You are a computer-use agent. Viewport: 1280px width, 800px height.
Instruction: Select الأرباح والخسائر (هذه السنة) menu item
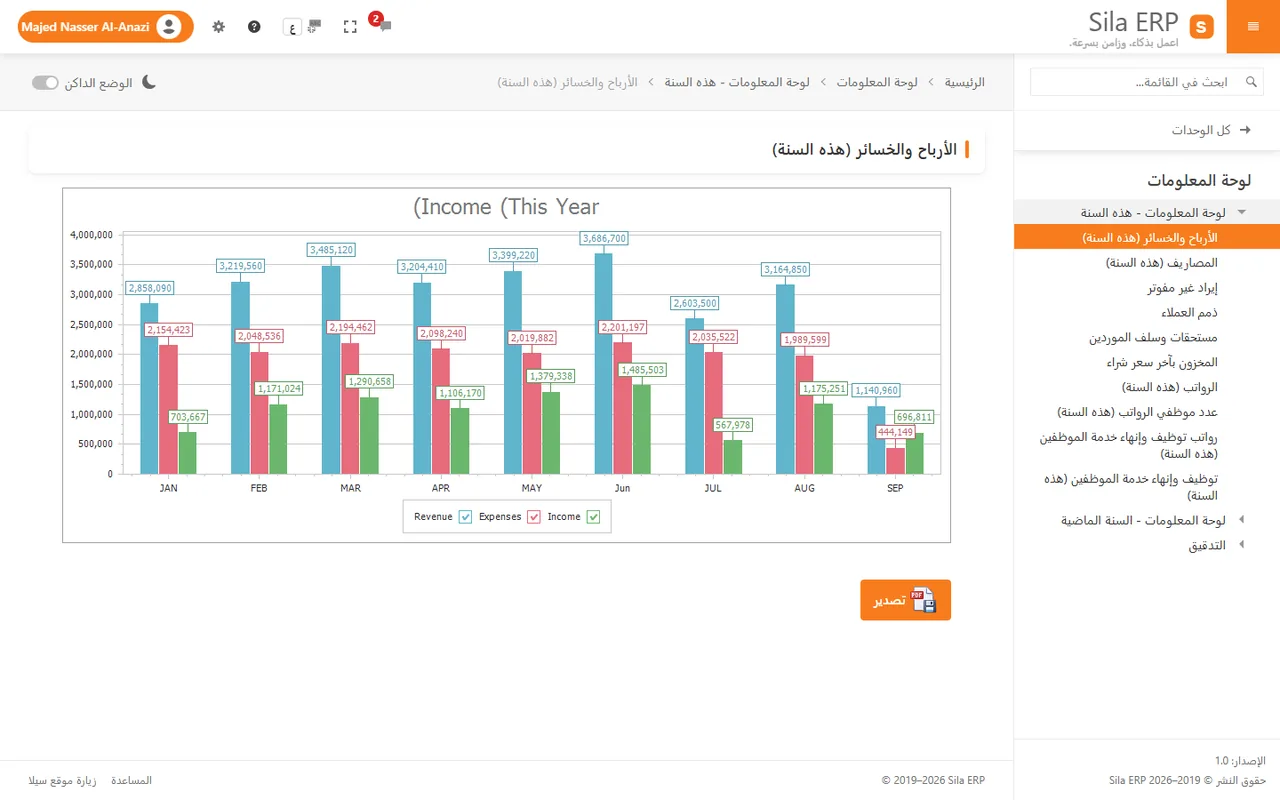(x=1147, y=237)
